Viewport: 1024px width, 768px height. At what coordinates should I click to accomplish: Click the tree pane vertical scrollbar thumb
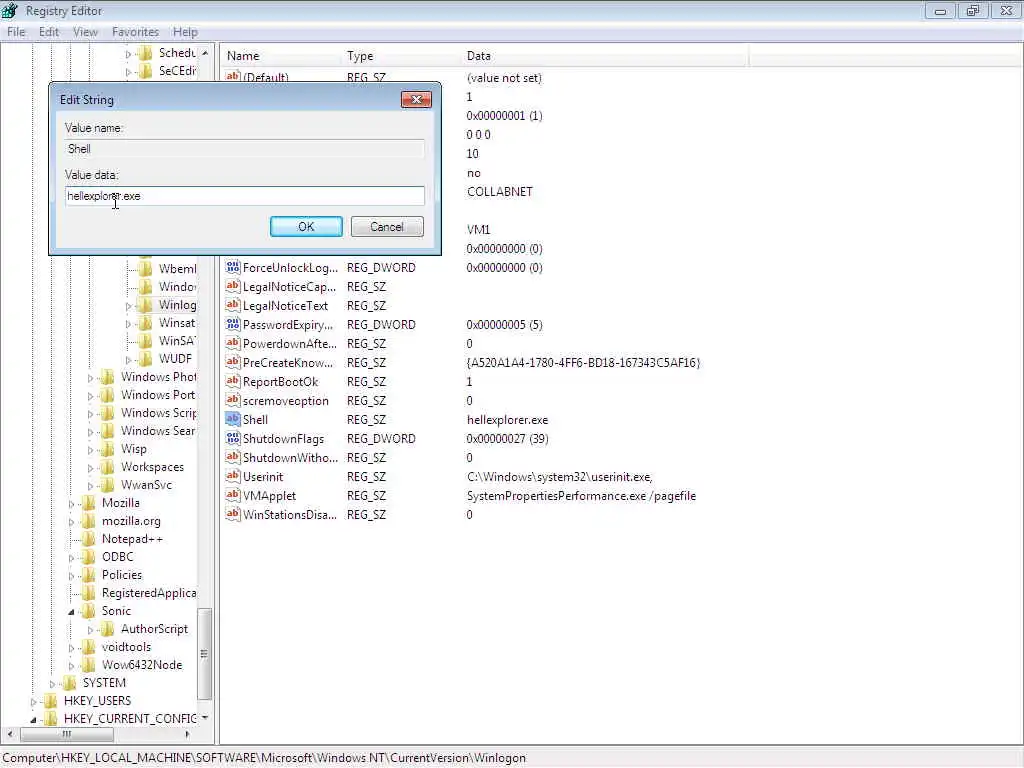[204, 653]
